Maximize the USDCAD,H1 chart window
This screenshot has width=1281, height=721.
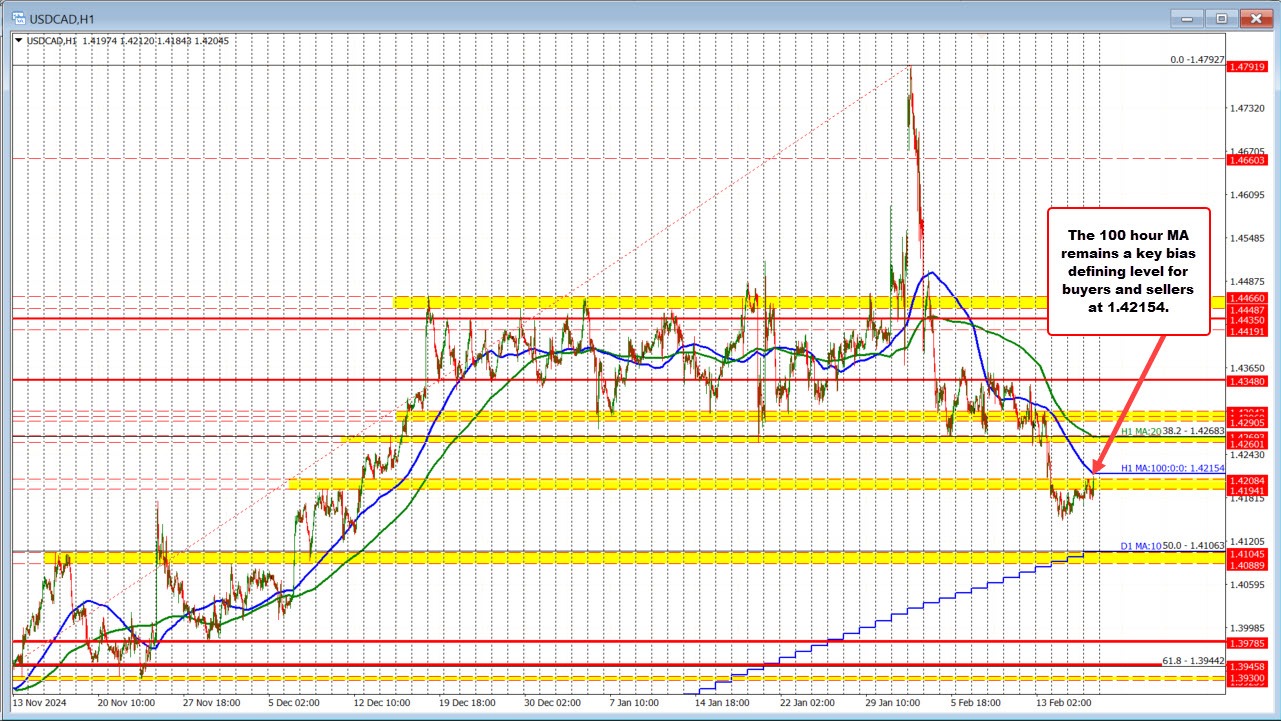pyautogui.click(x=1221, y=17)
